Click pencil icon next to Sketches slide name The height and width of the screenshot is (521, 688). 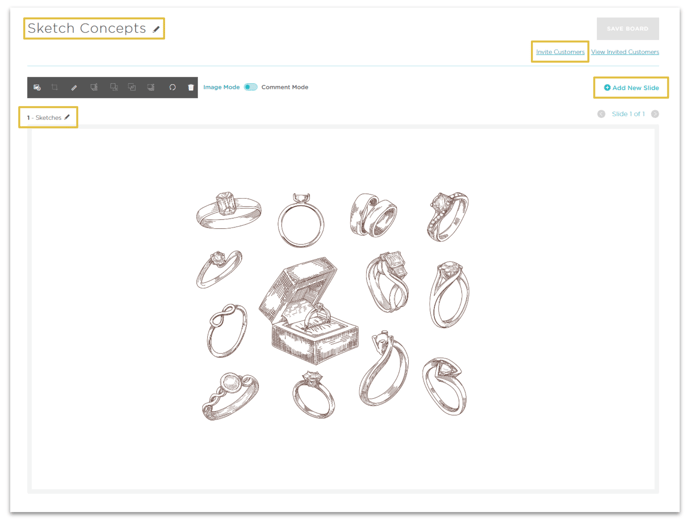67,117
